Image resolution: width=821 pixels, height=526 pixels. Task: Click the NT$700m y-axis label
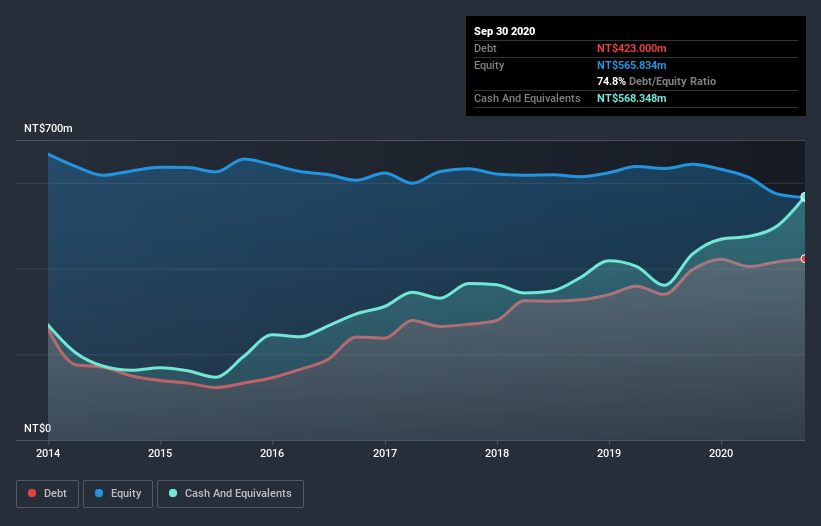pos(48,128)
